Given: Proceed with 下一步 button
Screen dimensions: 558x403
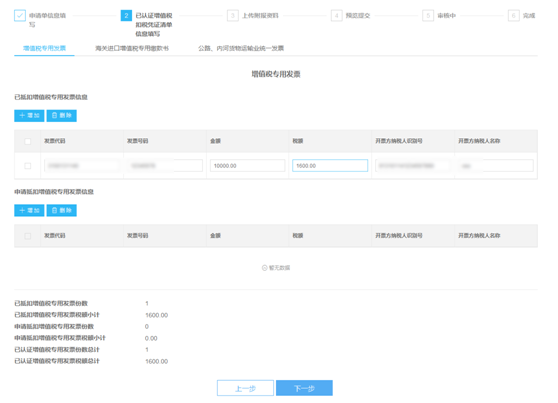Looking at the screenshot, I should coord(304,388).
